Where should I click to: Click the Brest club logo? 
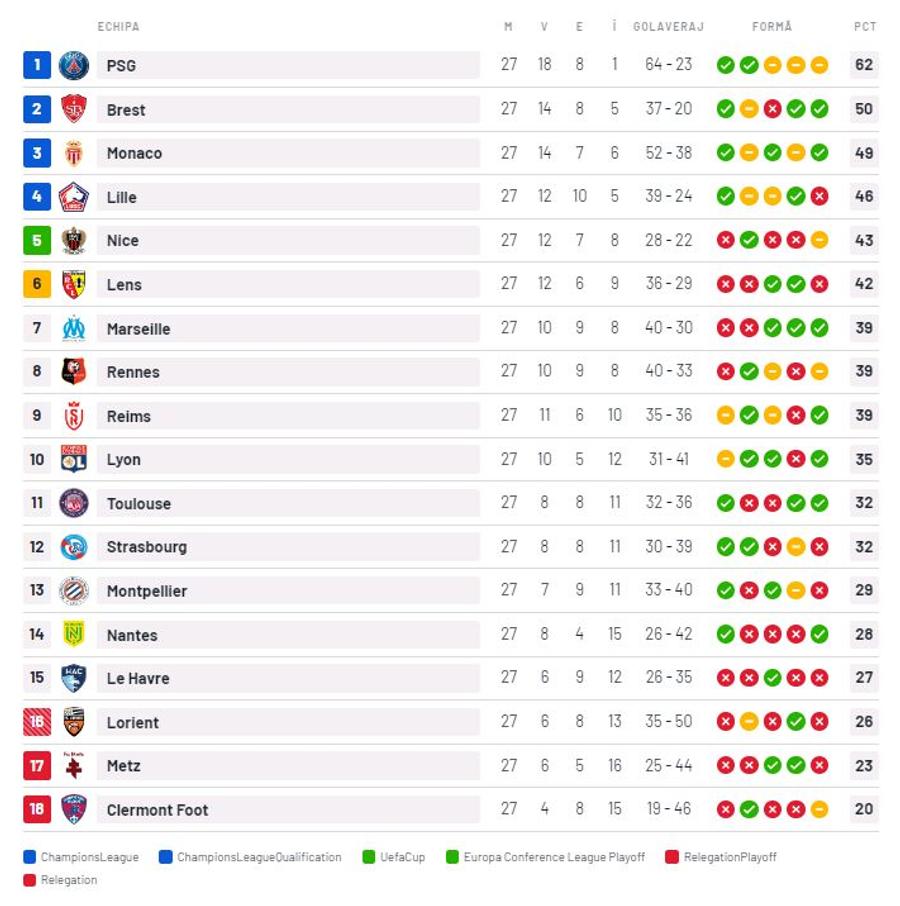pyautogui.click(x=74, y=109)
